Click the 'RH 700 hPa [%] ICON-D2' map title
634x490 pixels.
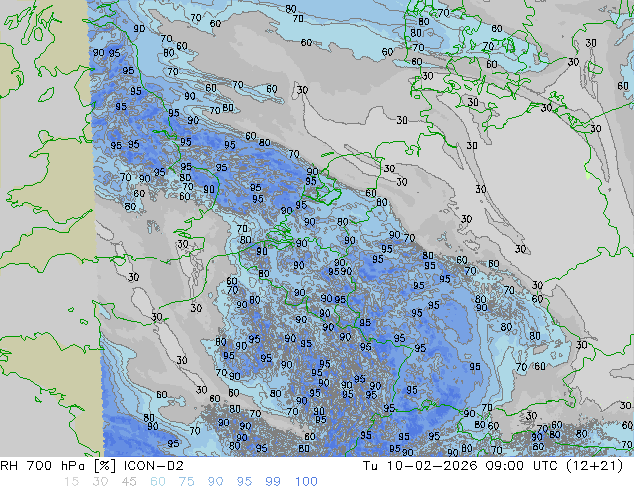click(x=92, y=466)
